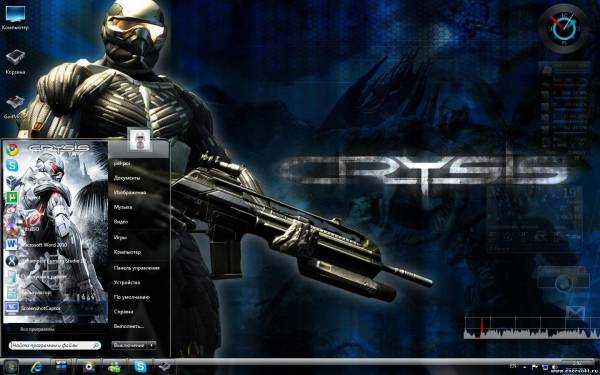Expand the shutdown options arrow

point(152,345)
